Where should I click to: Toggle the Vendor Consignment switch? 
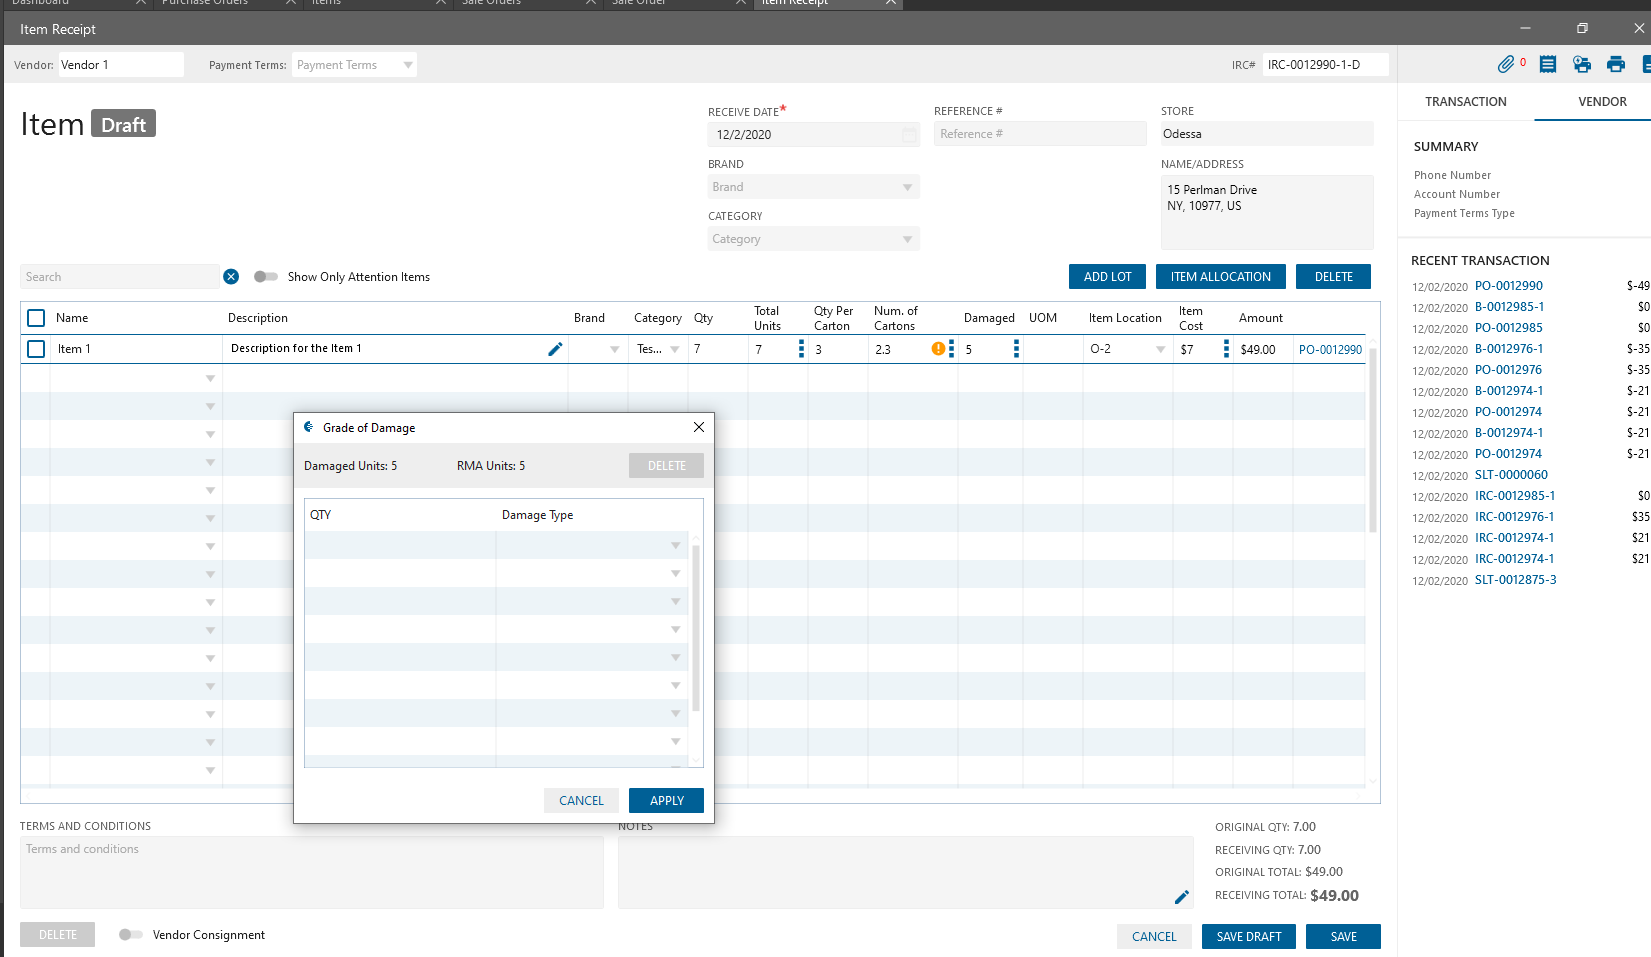click(130, 935)
